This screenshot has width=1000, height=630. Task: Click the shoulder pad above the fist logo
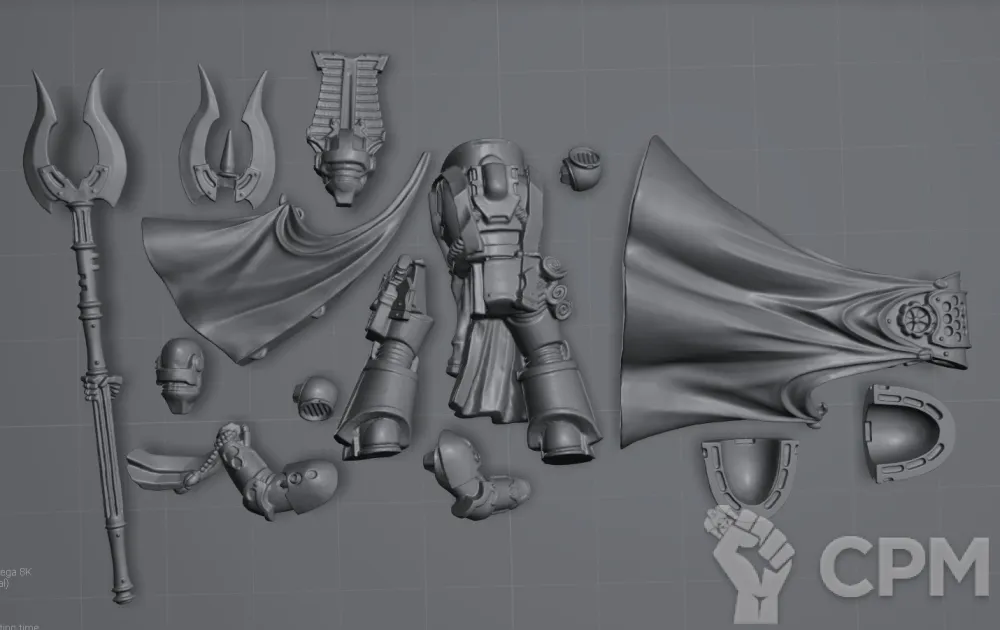click(750, 472)
